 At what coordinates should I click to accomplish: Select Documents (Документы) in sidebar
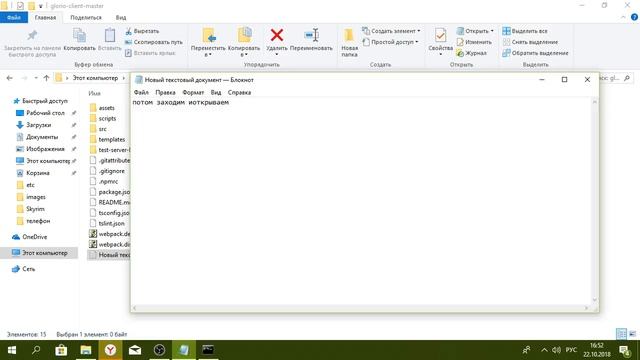[x=42, y=137]
